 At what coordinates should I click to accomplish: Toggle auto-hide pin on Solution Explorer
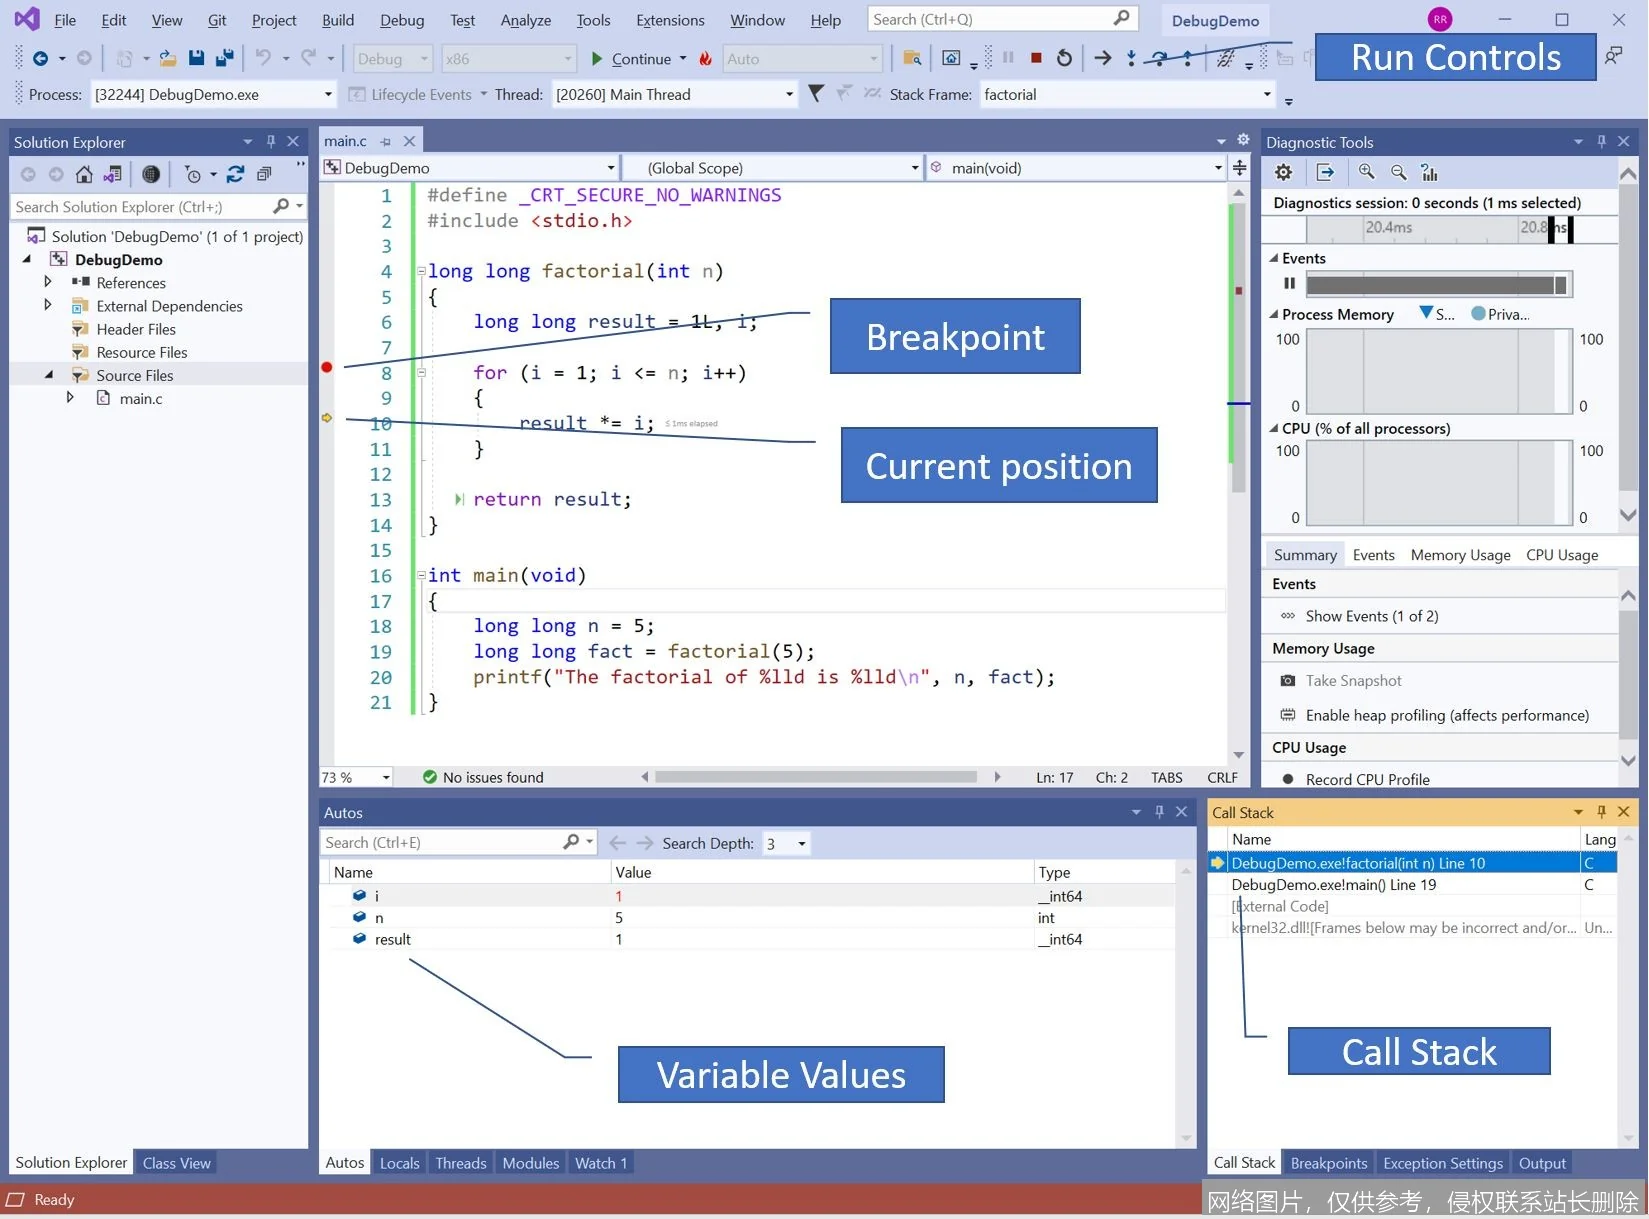pyautogui.click(x=271, y=141)
